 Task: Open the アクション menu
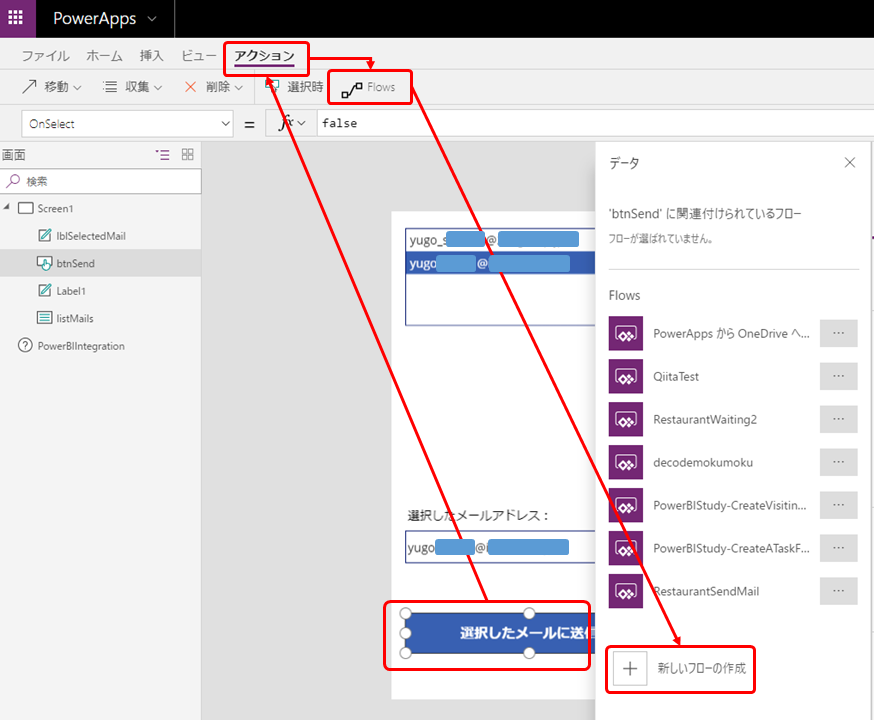[266, 57]
